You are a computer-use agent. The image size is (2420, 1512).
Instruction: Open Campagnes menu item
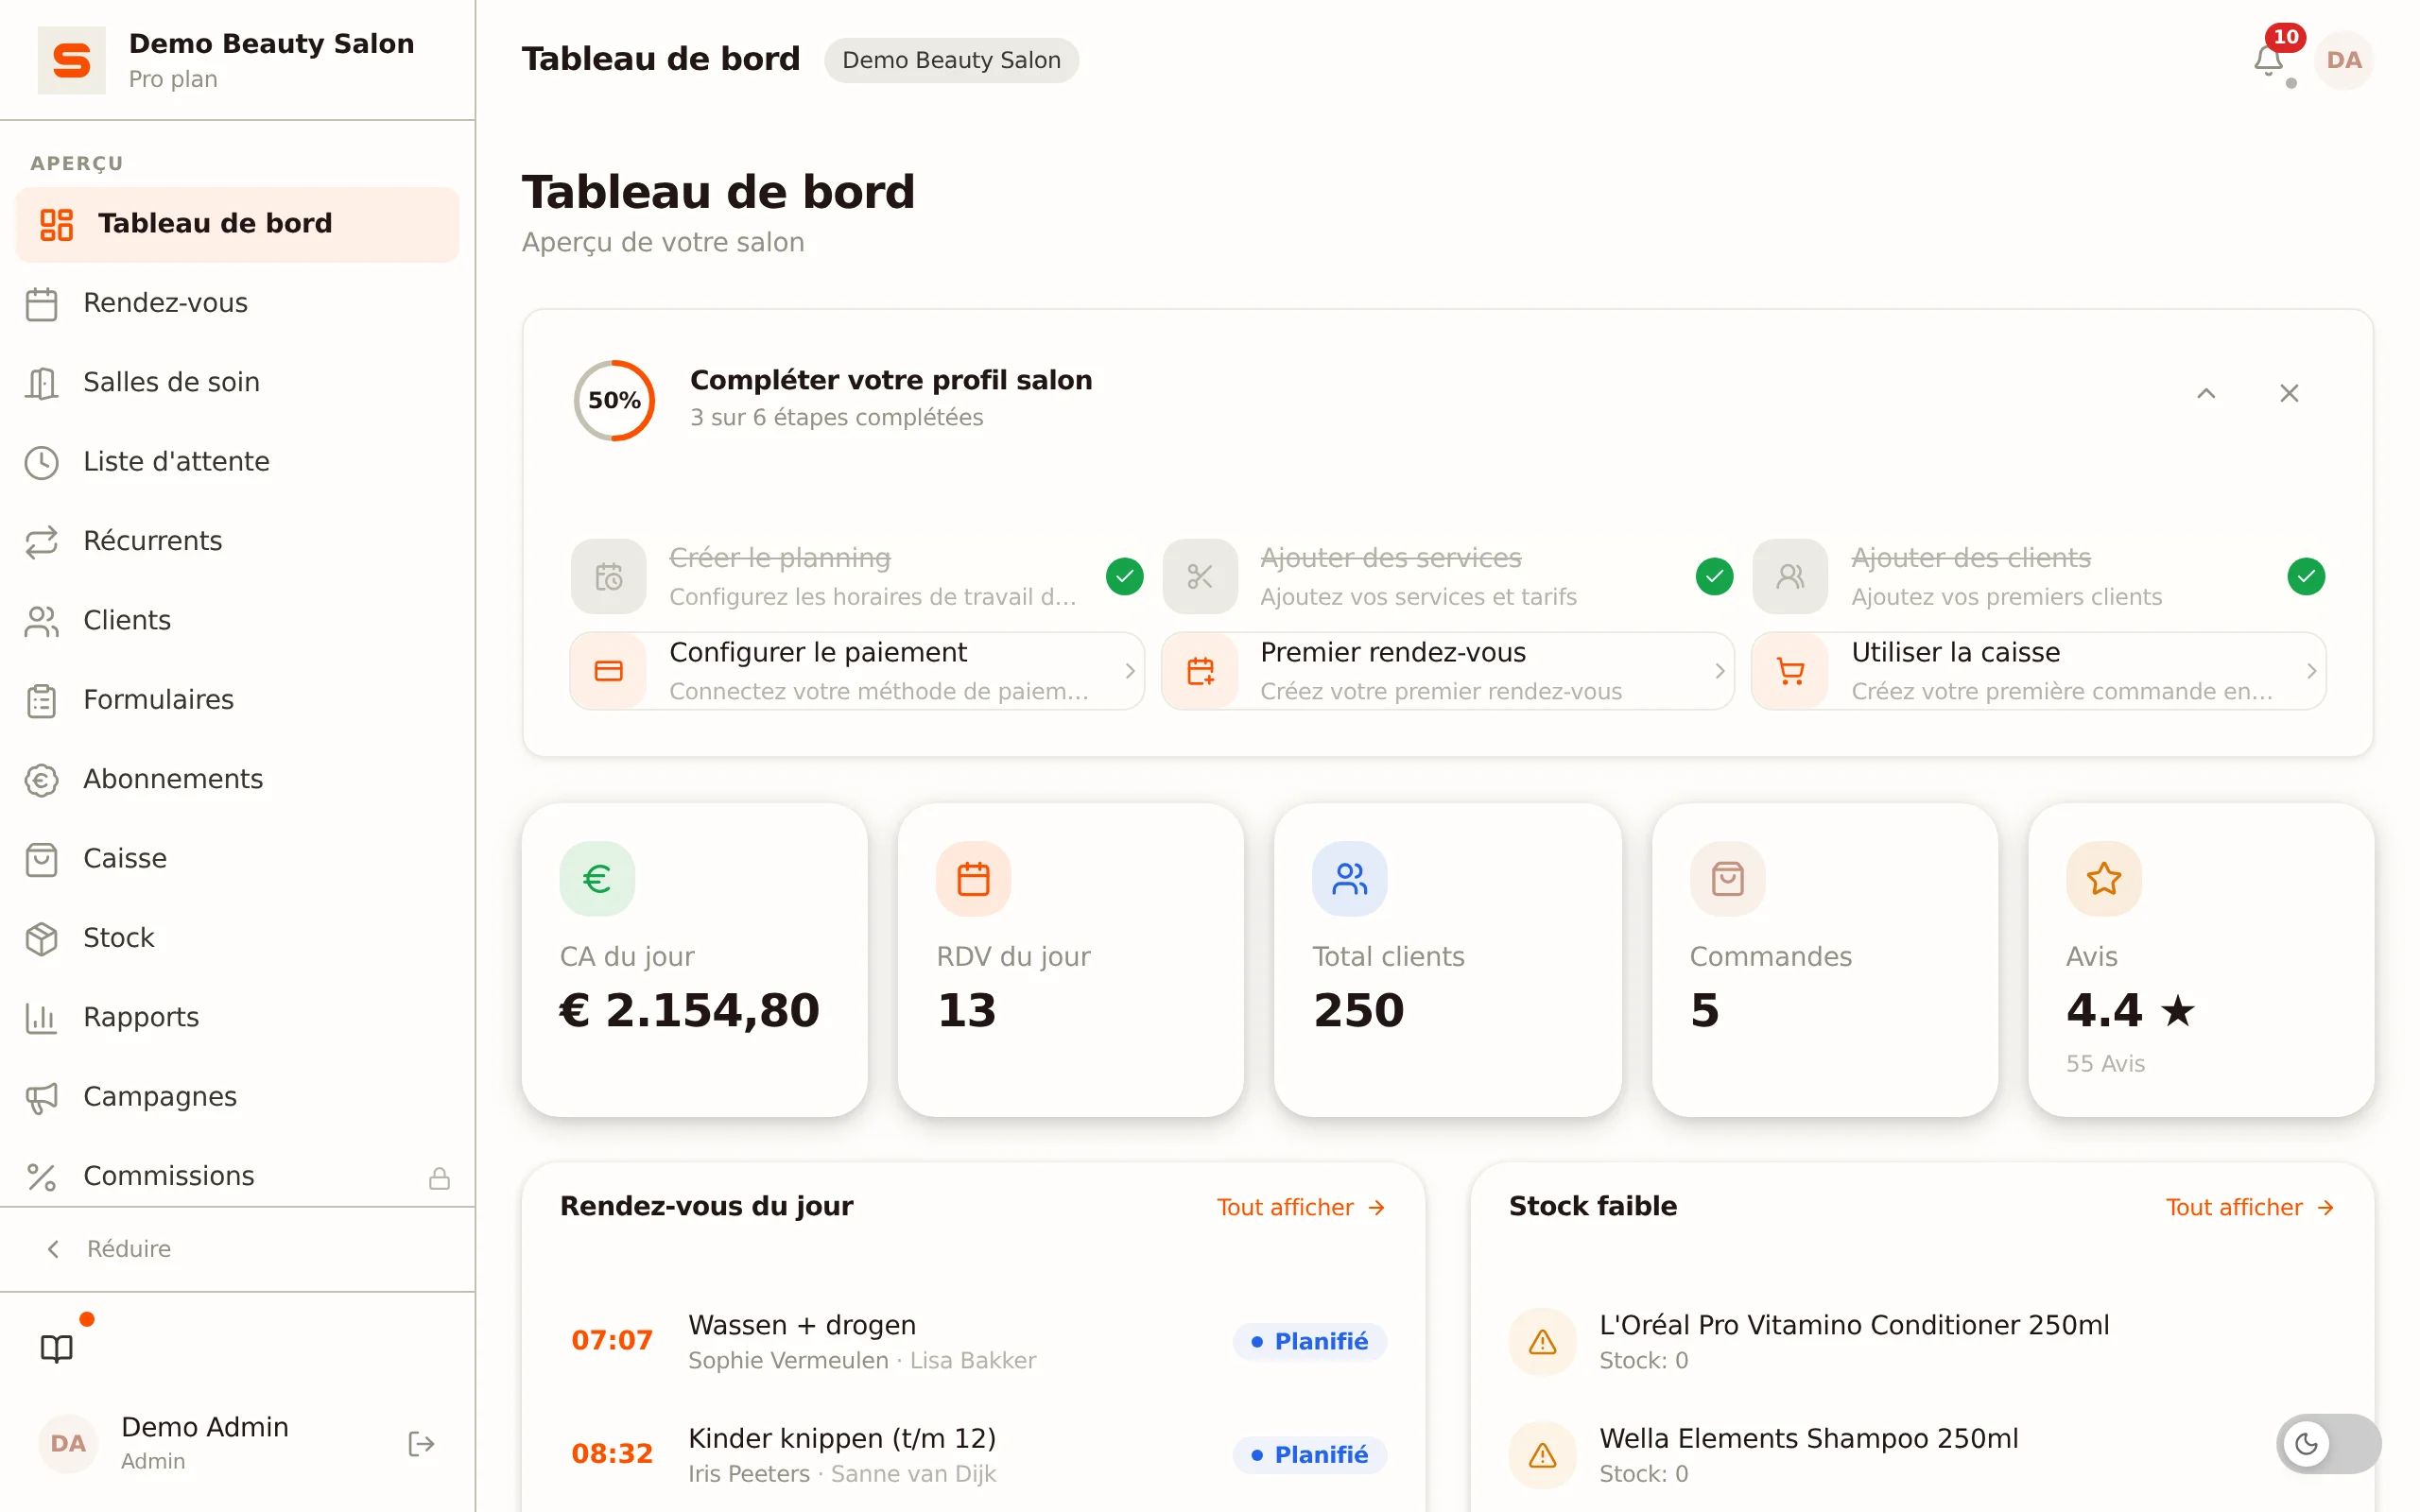237,1097
